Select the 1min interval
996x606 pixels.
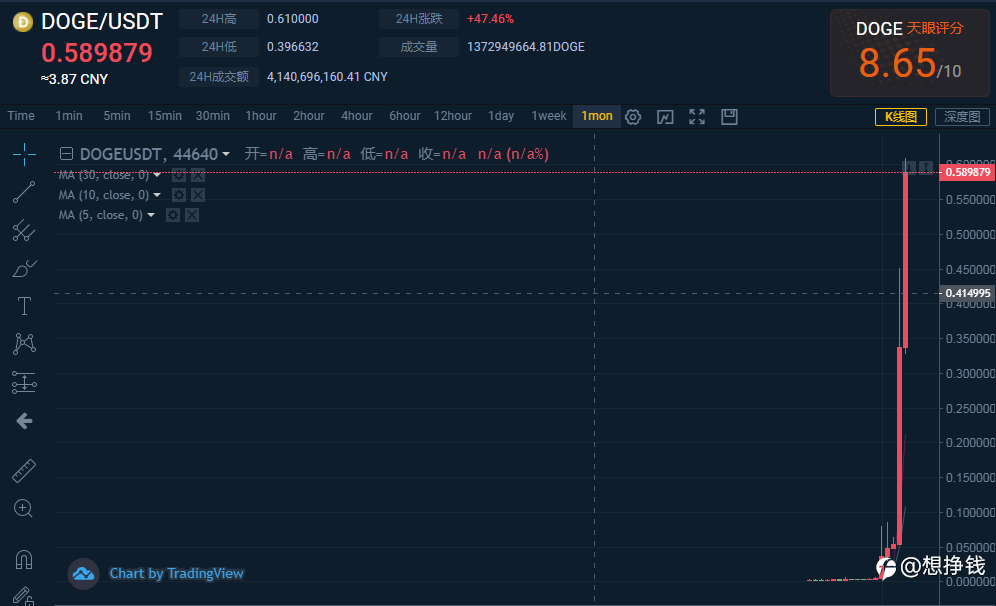point(69,116)
